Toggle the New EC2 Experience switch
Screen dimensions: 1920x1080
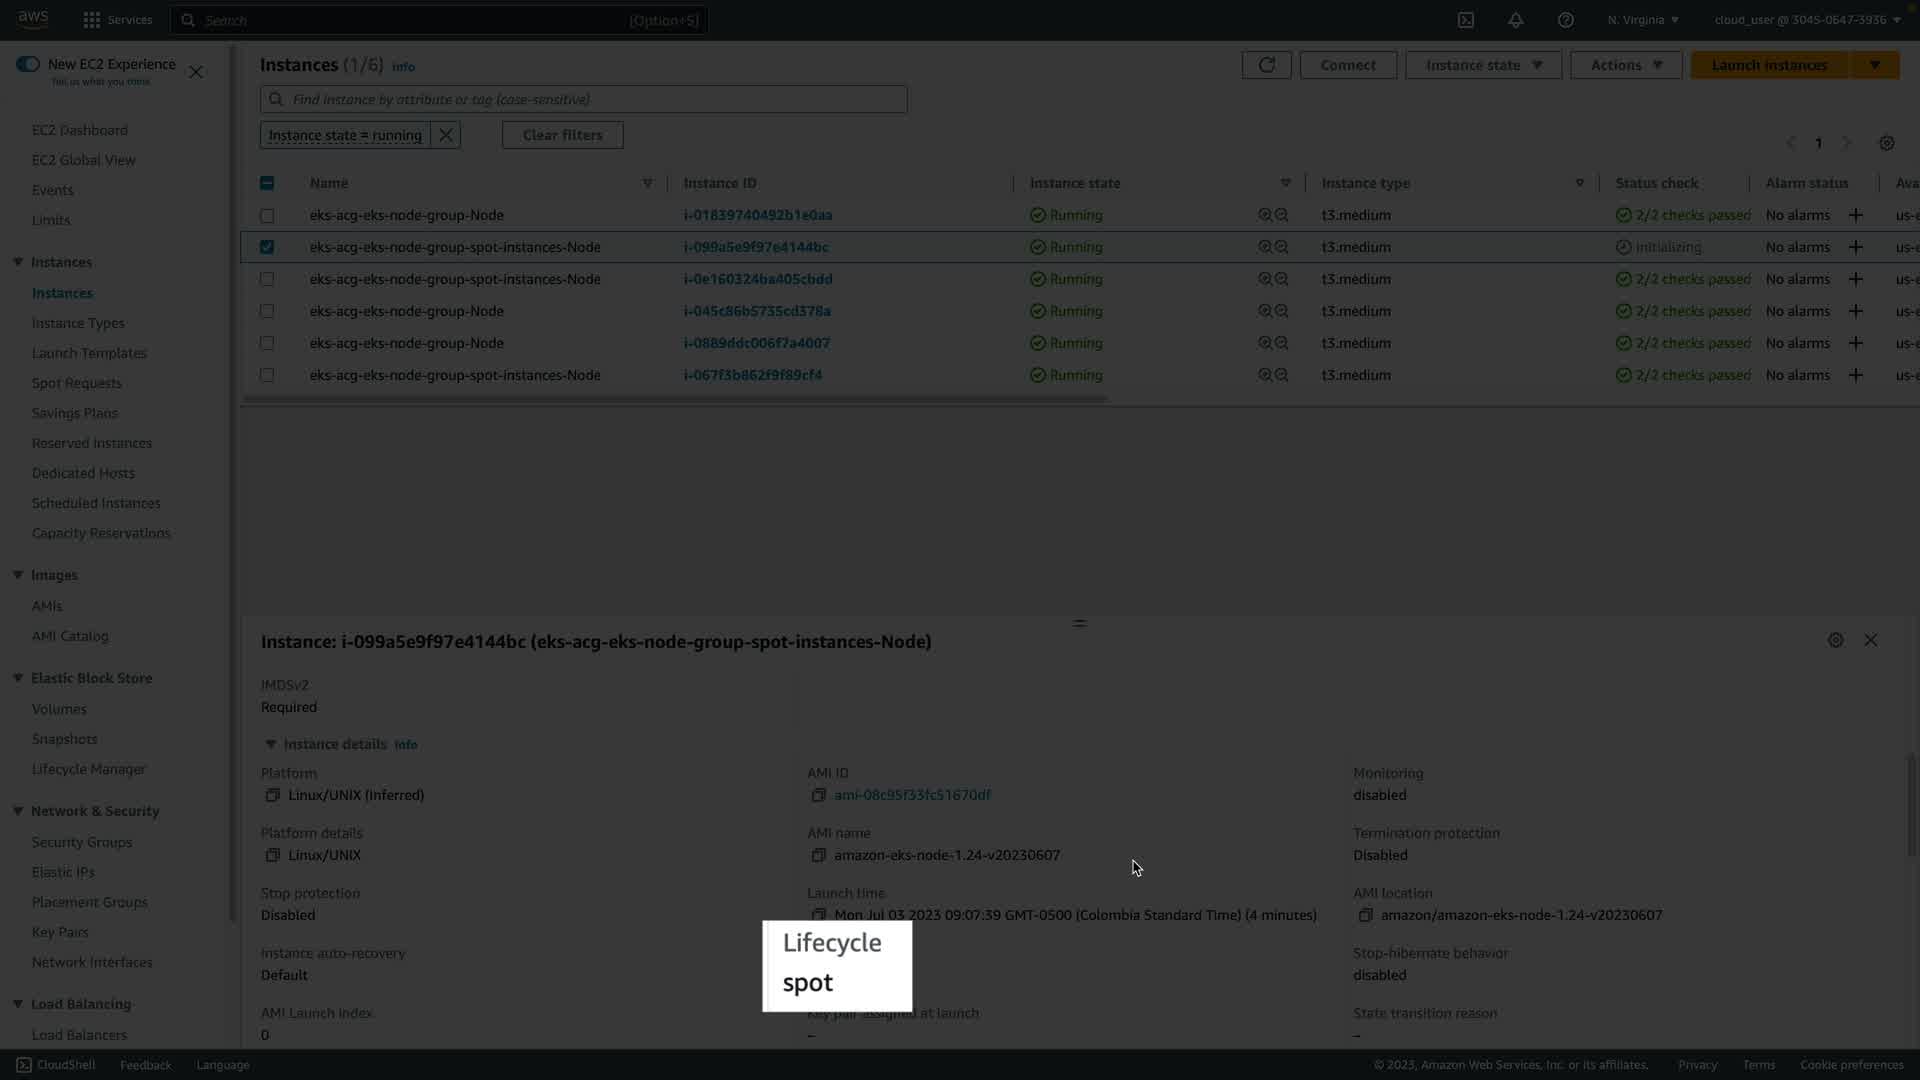point(28,64)
